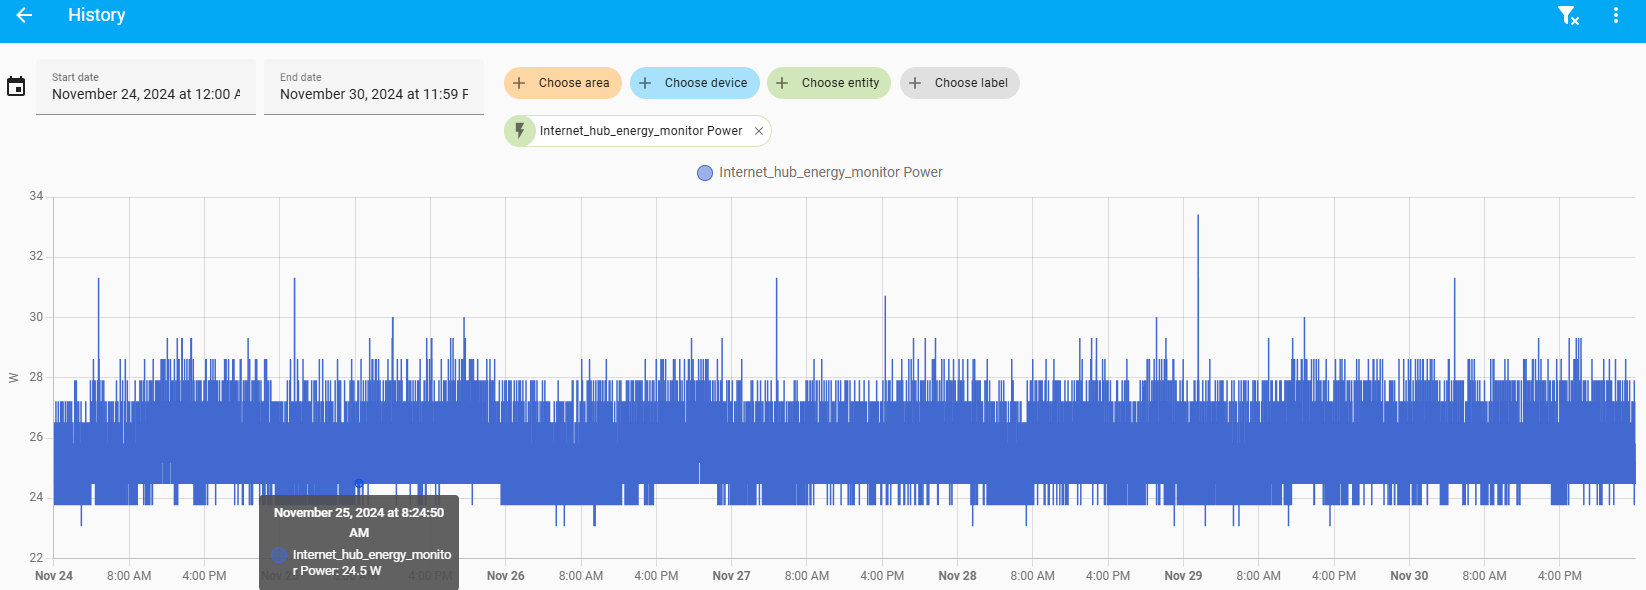Viewport: 1646px width, 590px height.
Task: Open the Choose device picker
Action: [x=705, y=83]
